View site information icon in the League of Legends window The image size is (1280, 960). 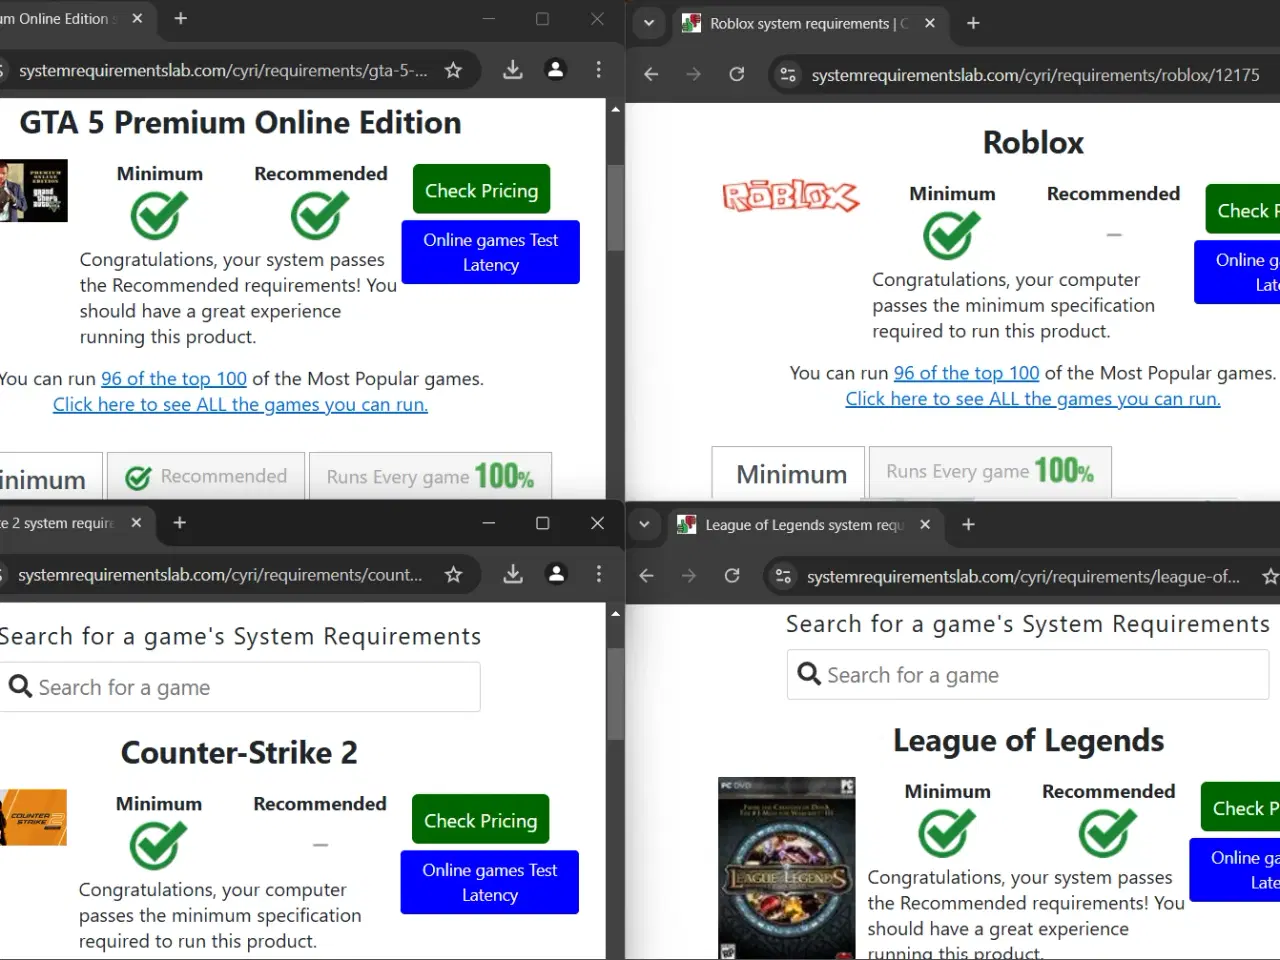point(783,576)
